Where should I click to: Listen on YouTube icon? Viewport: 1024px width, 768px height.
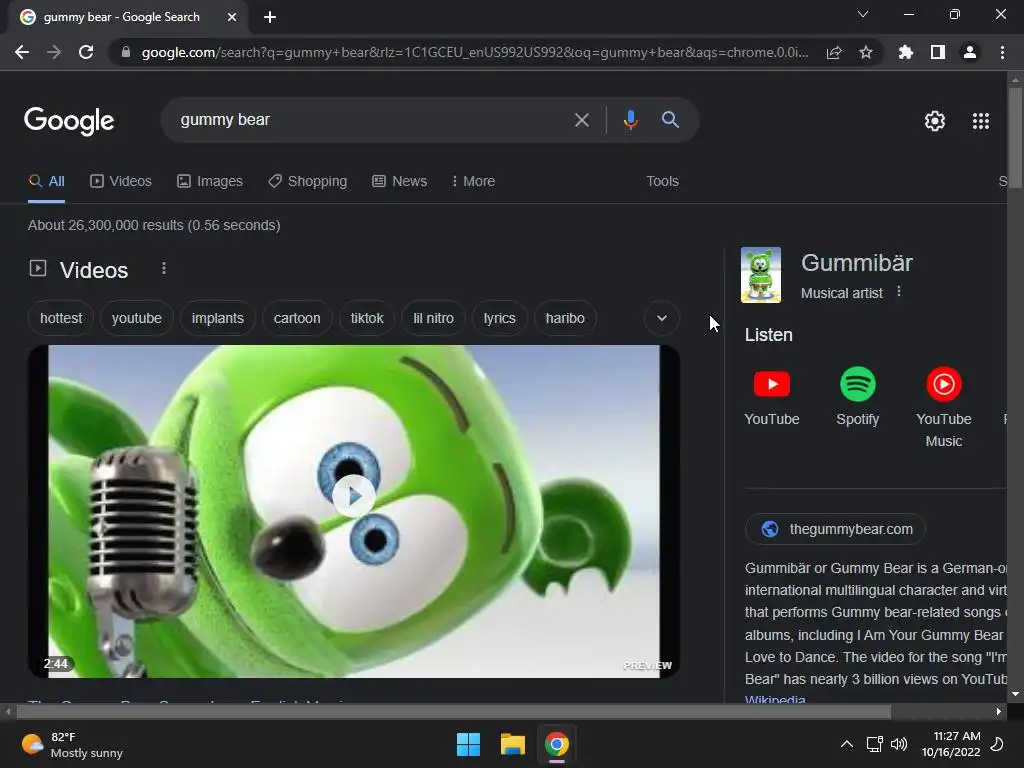772,384
